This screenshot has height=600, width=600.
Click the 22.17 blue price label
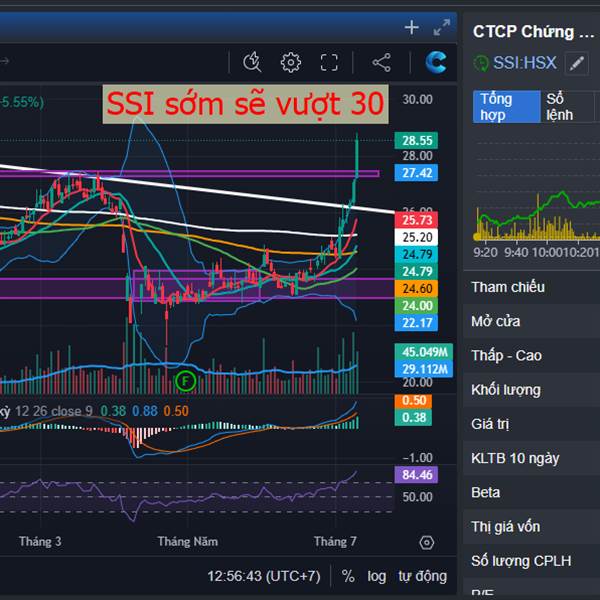pyautogui.click(x=416, y=323)
